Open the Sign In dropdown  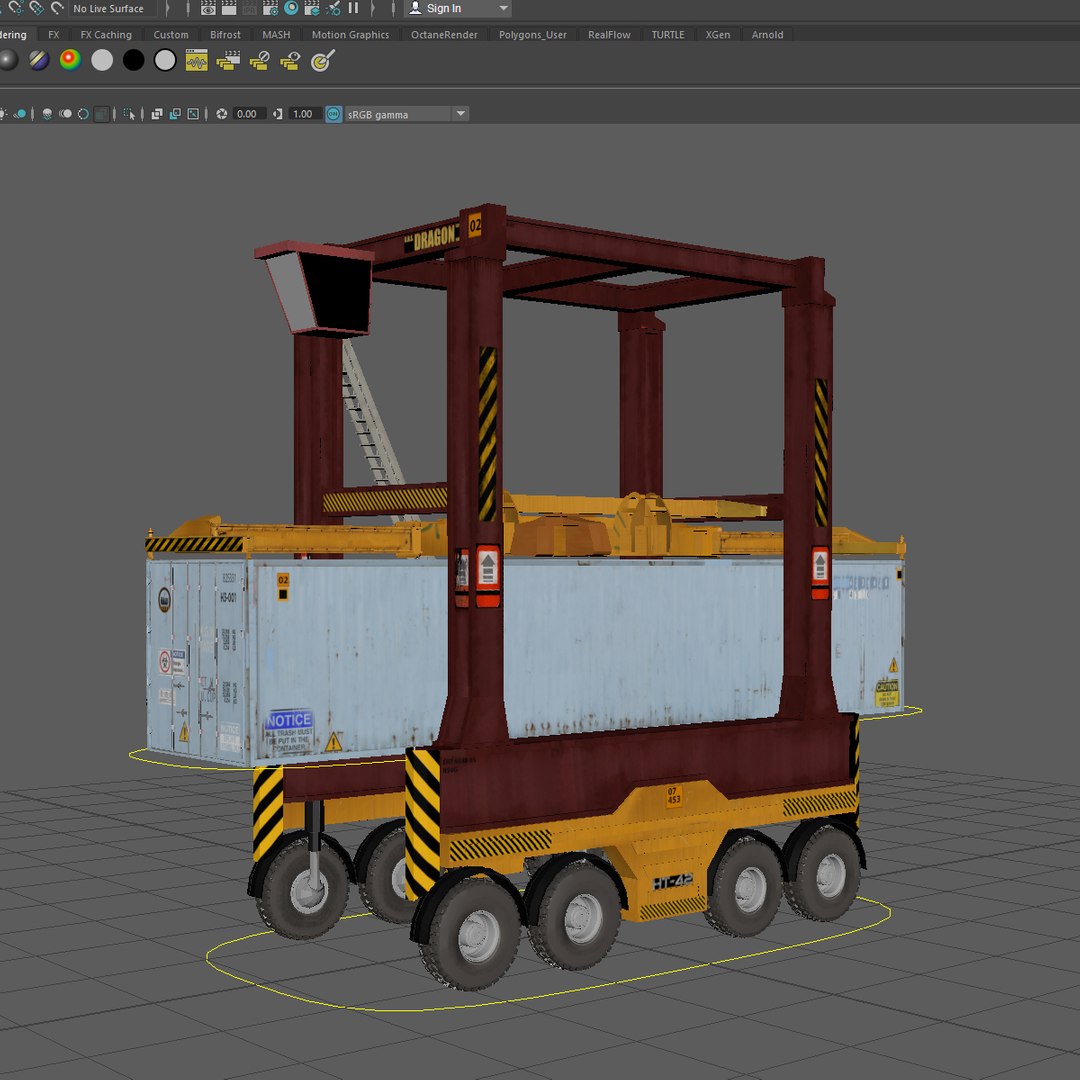tap(457, 8)
